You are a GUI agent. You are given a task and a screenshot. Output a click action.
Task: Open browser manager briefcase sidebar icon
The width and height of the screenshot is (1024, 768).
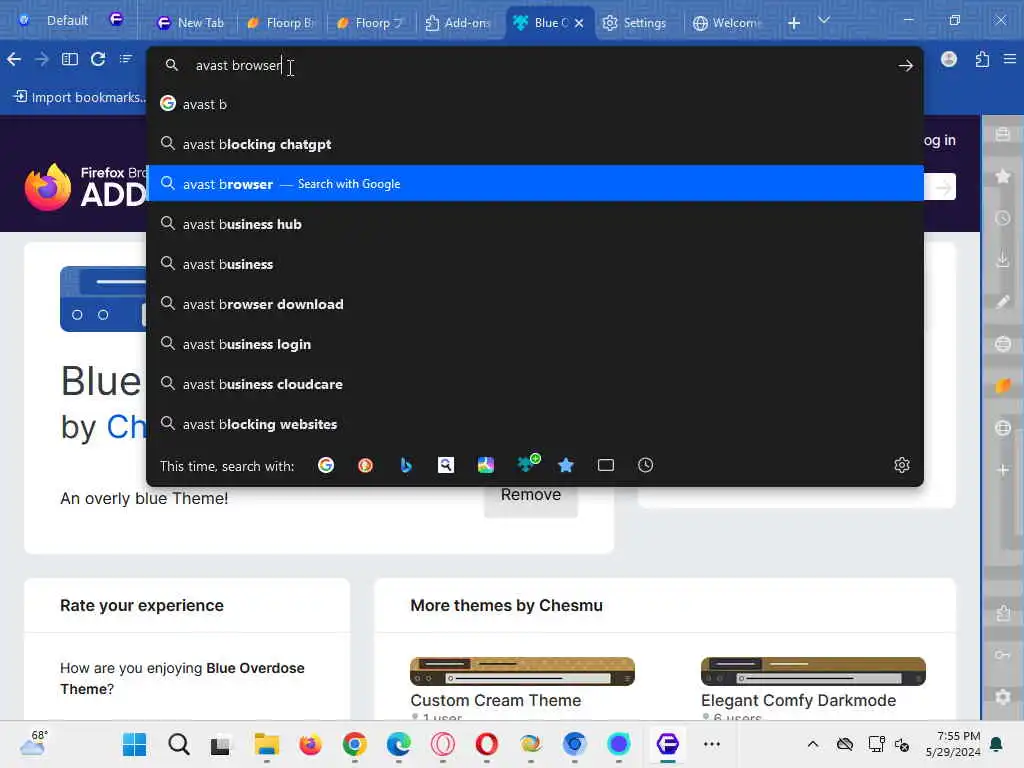tap(1003, 135)
